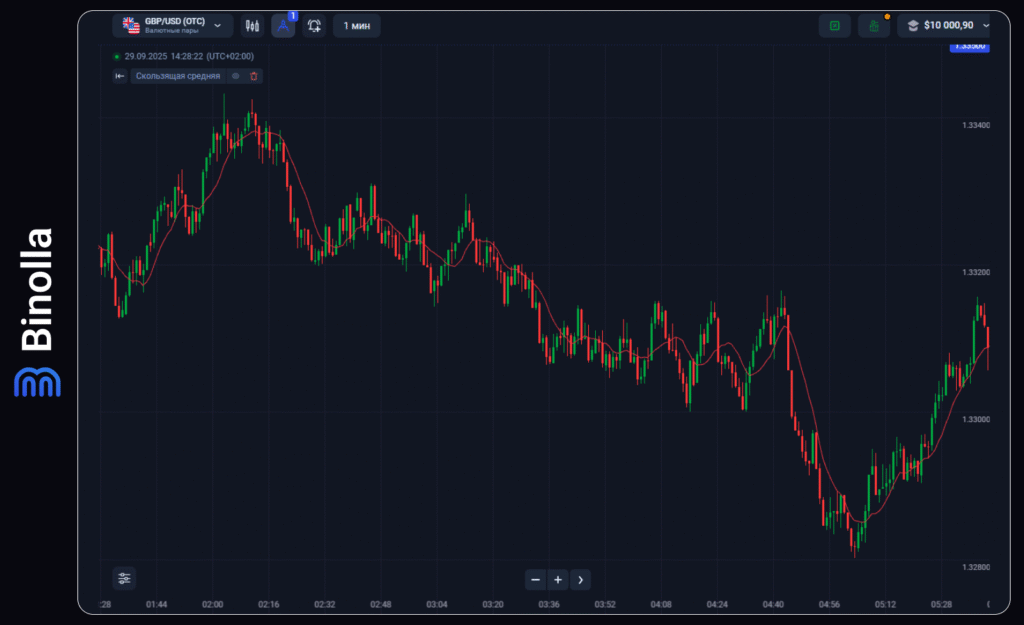1024x625 pixels.
Task: Add a price alert bell
Action: pos(314,26)
